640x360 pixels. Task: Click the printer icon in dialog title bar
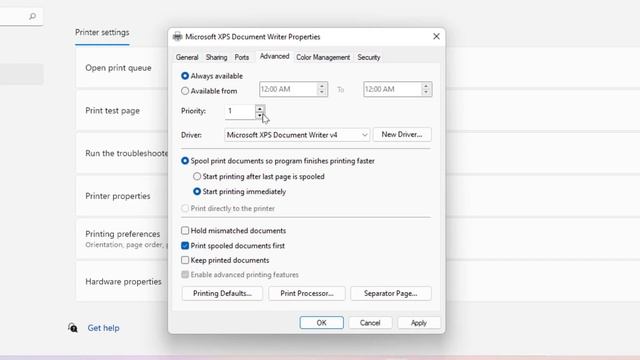(177, 37)
